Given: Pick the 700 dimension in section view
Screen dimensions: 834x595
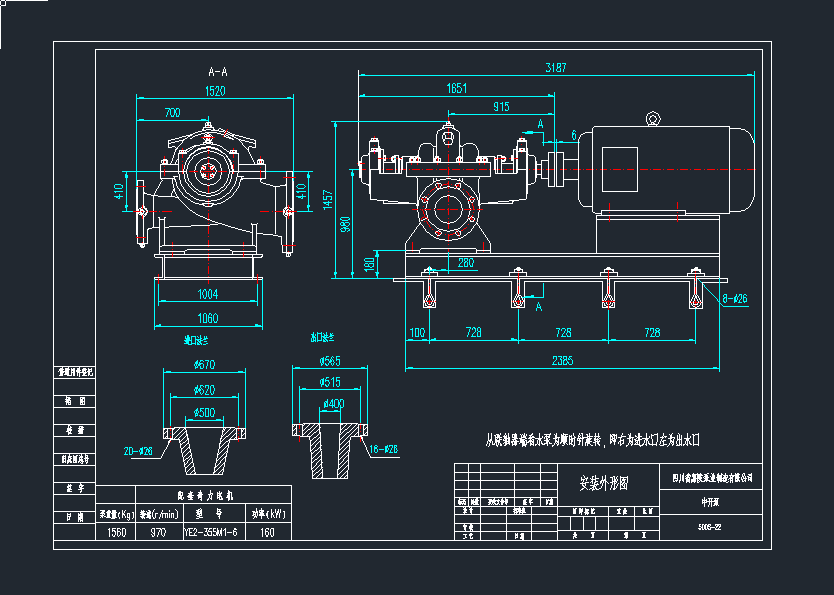Looking at the screenshot, I should tap(173, 111).
